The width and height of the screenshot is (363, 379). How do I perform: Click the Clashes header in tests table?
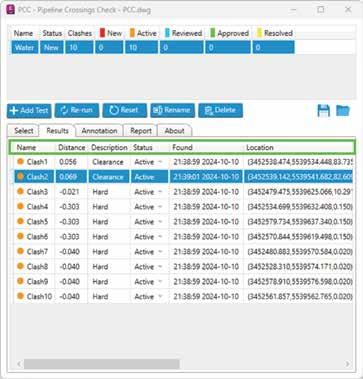(x=80, y=33)
